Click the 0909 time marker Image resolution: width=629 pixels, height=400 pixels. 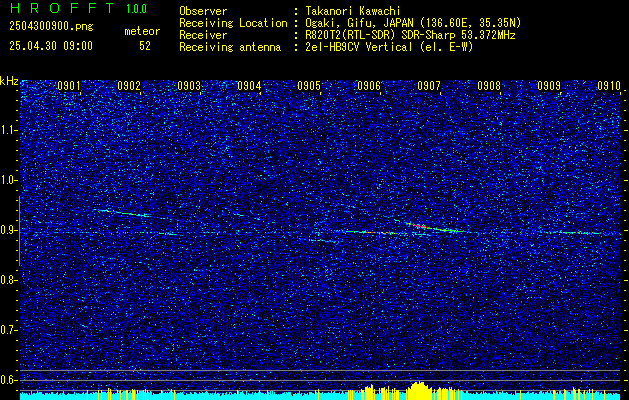(x=549, y=86)
